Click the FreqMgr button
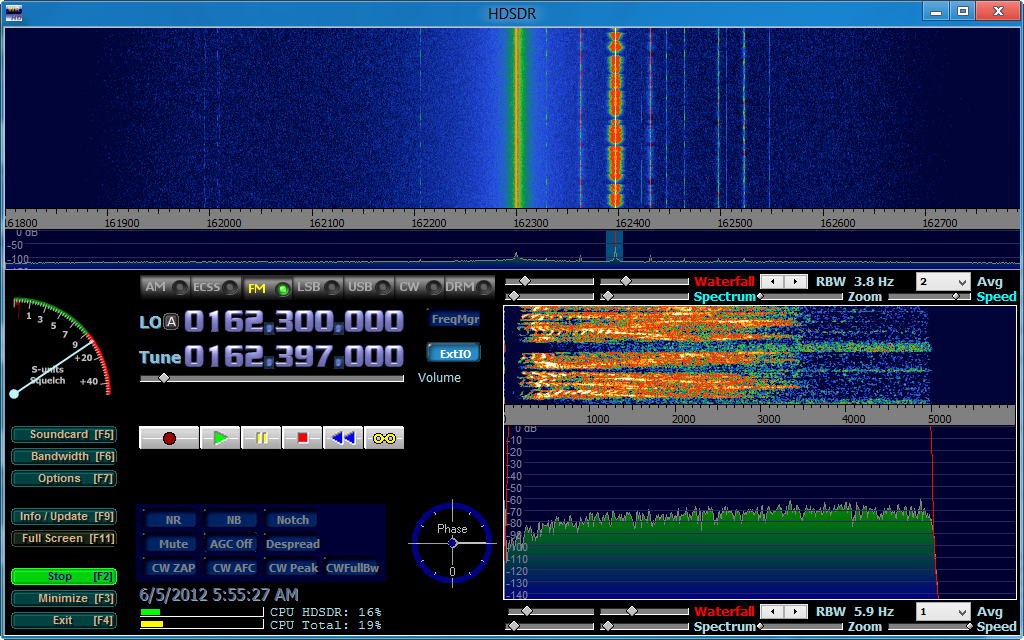 pos(454,320)
